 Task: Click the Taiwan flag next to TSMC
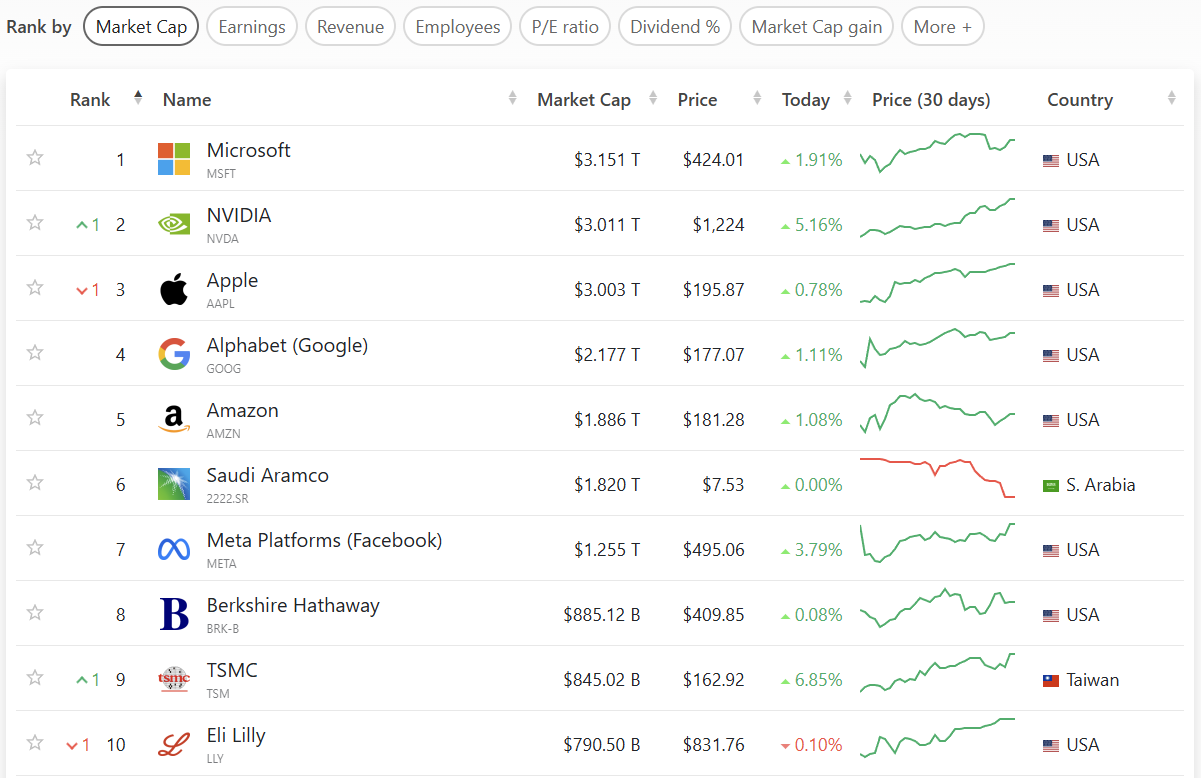click(x=1050, y=681)
